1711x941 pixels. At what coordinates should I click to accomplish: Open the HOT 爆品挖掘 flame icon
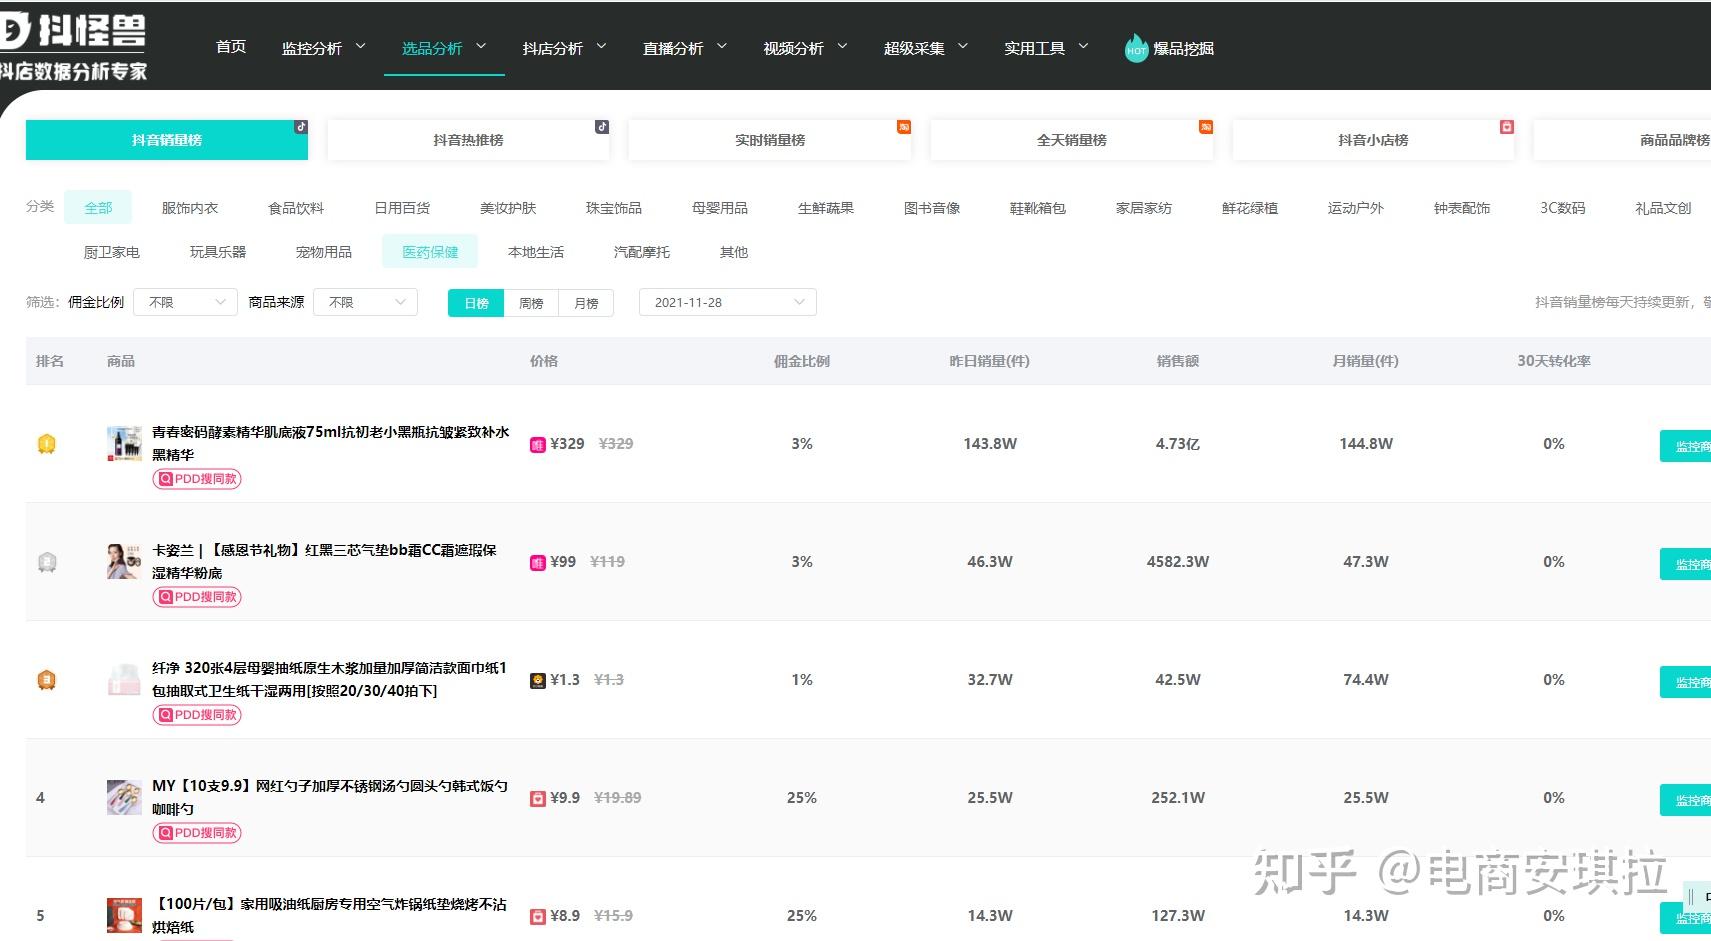point(1136,48)
